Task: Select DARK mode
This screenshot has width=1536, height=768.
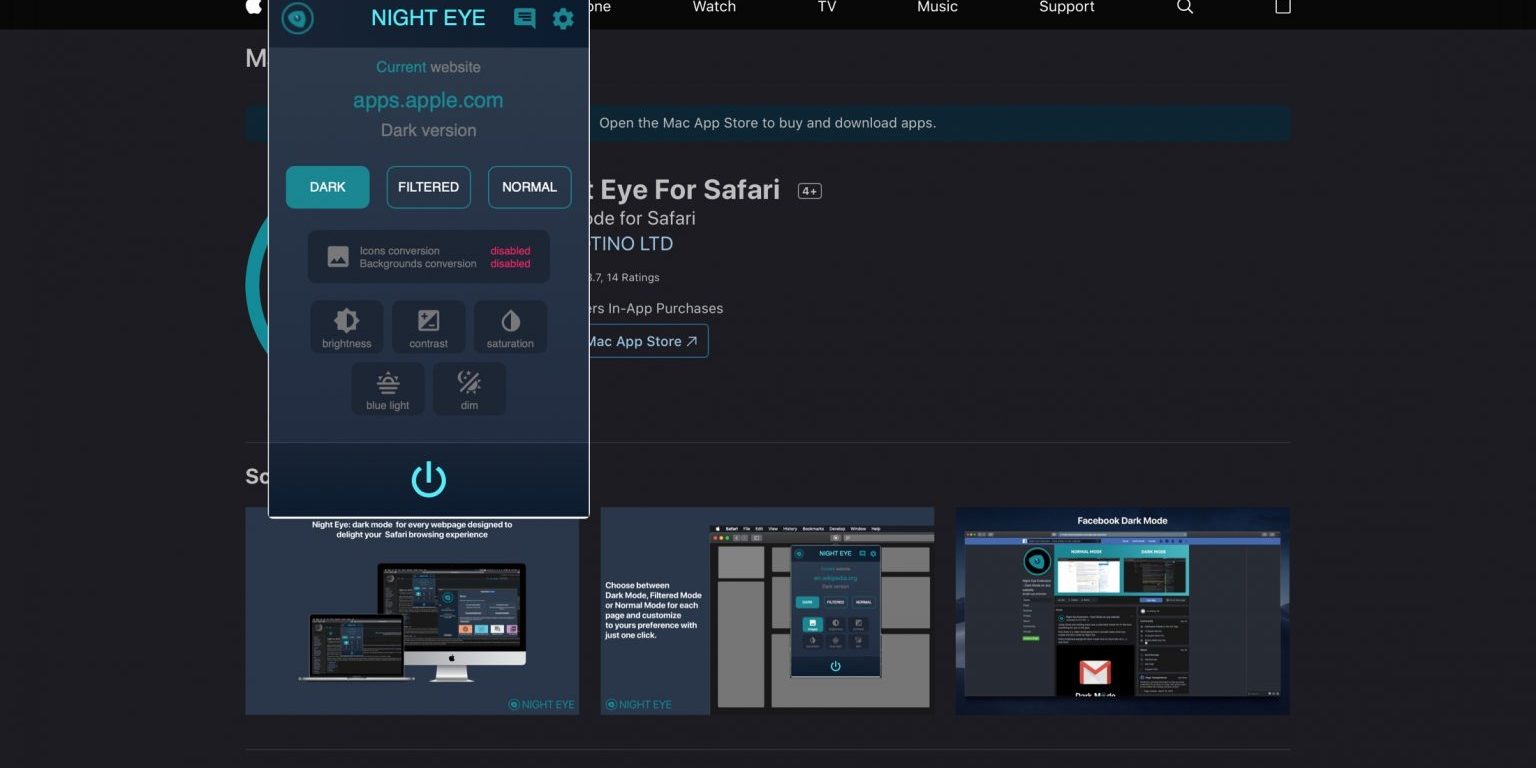Action: click(x=328, y=187)
